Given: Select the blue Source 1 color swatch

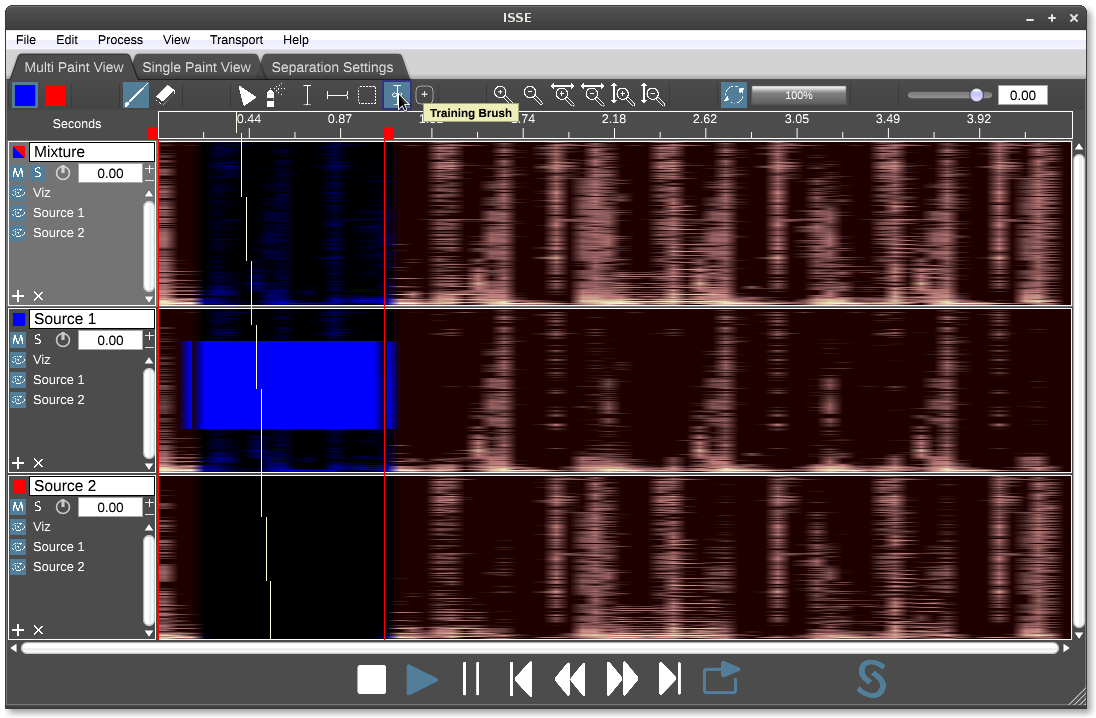Looking at the screenshot, I should pos(25,95).
